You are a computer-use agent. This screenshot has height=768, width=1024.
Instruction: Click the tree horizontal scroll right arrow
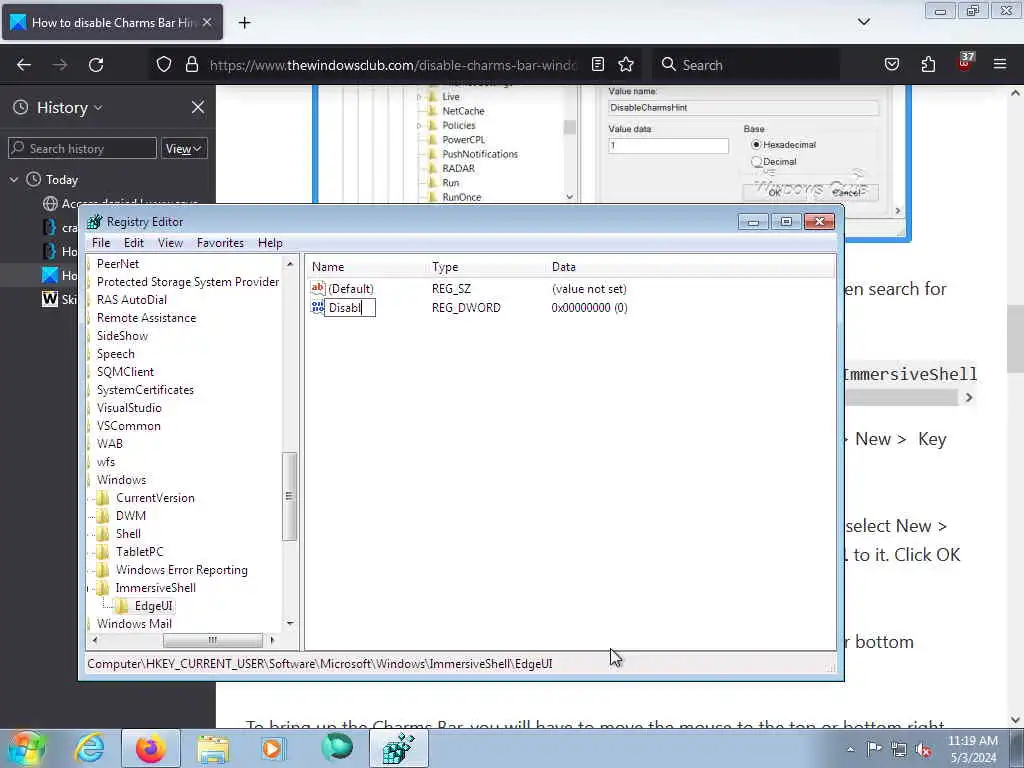[272, 640]
